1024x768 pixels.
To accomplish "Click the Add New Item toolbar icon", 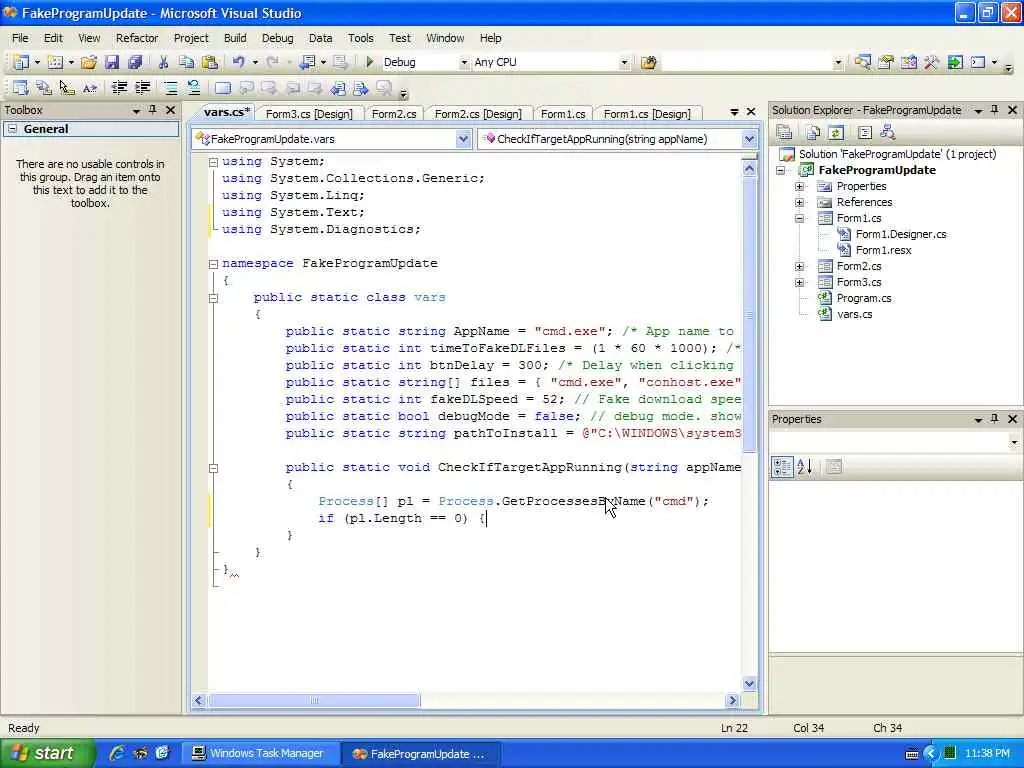I will pyautogui.click(x=56, y=62).
